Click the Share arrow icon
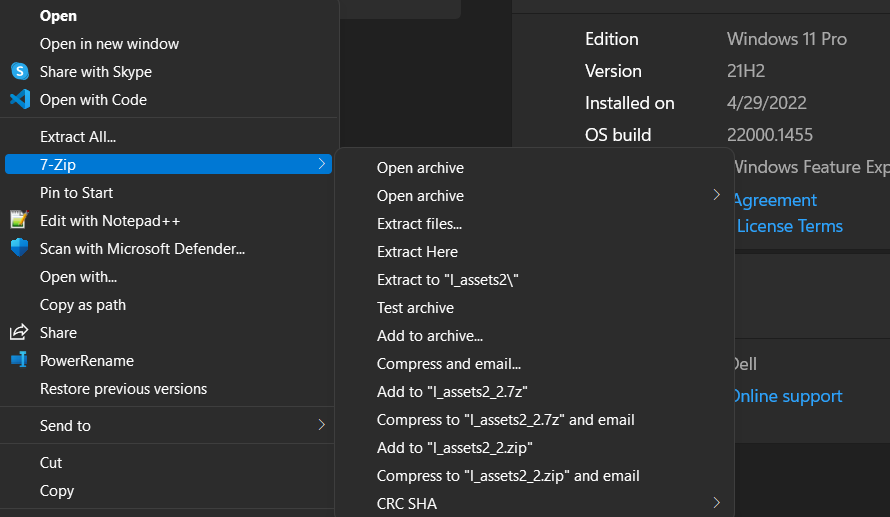The height and width of the screenshot is (517, 890). [x=19, y=332]
